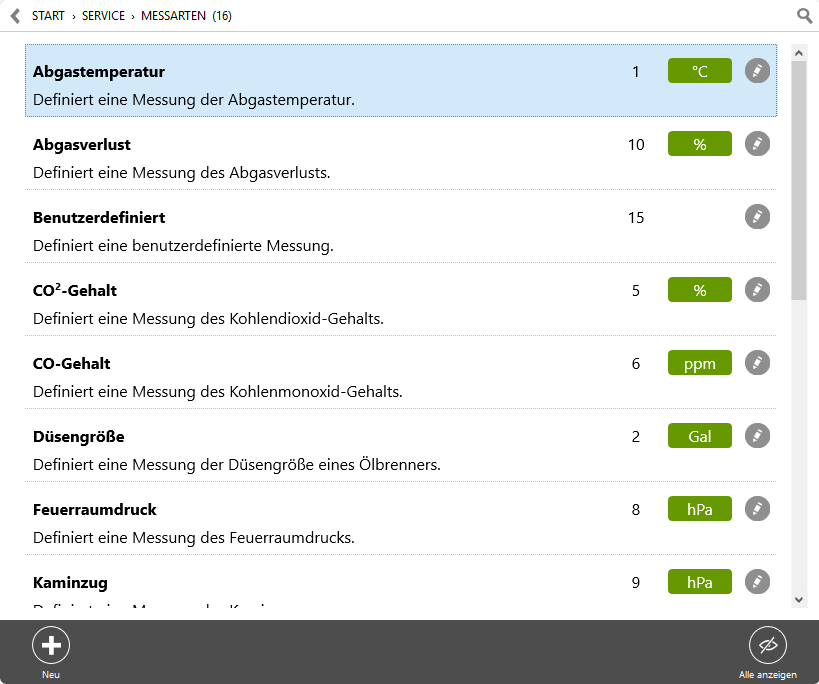Add a new entry with Neu

pos(51,645)
